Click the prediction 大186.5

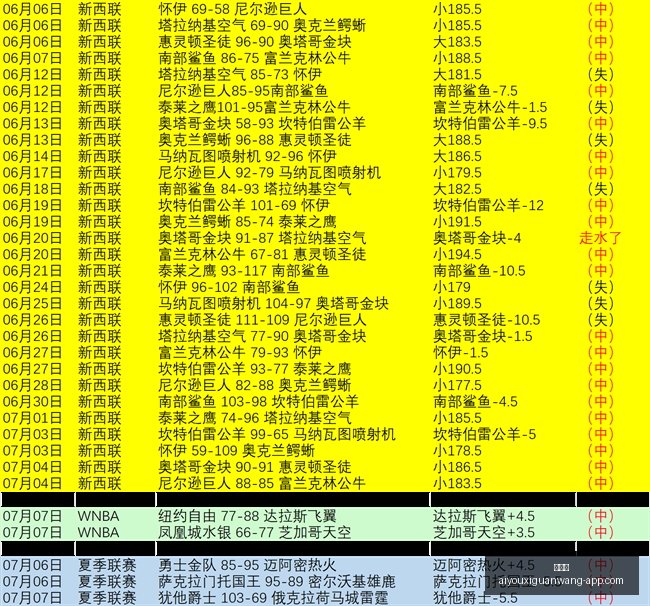457,156
